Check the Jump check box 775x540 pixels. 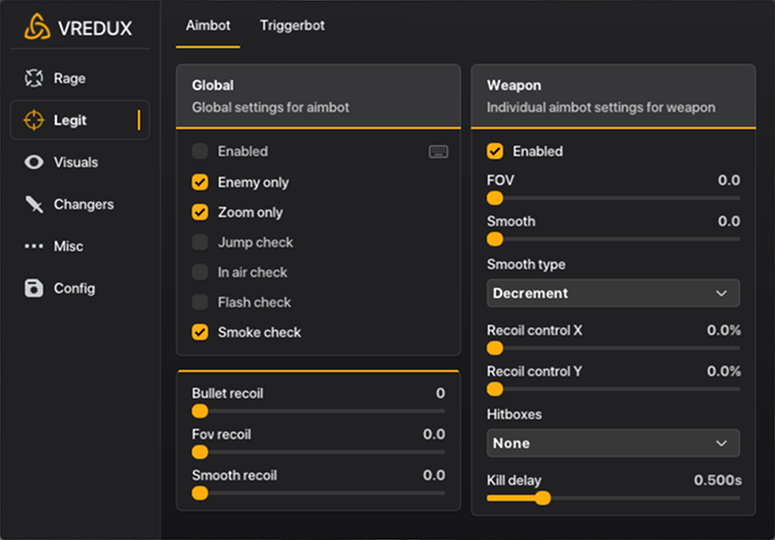[x=200, y=242]
